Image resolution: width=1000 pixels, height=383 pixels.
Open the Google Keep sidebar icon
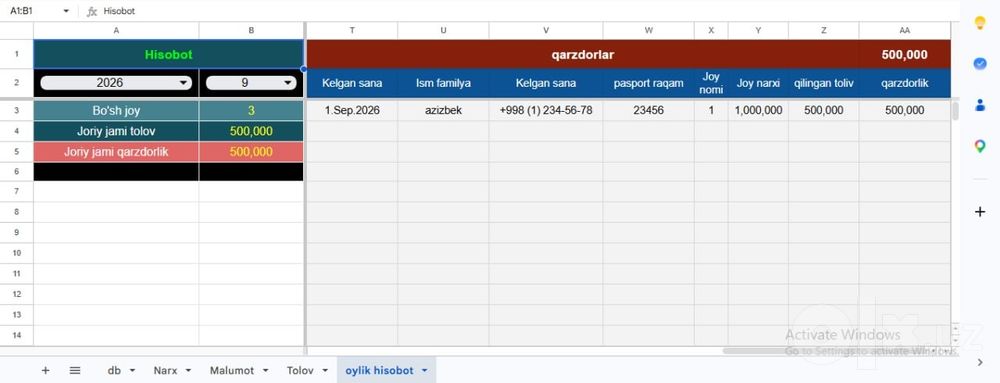click(980, 23)
